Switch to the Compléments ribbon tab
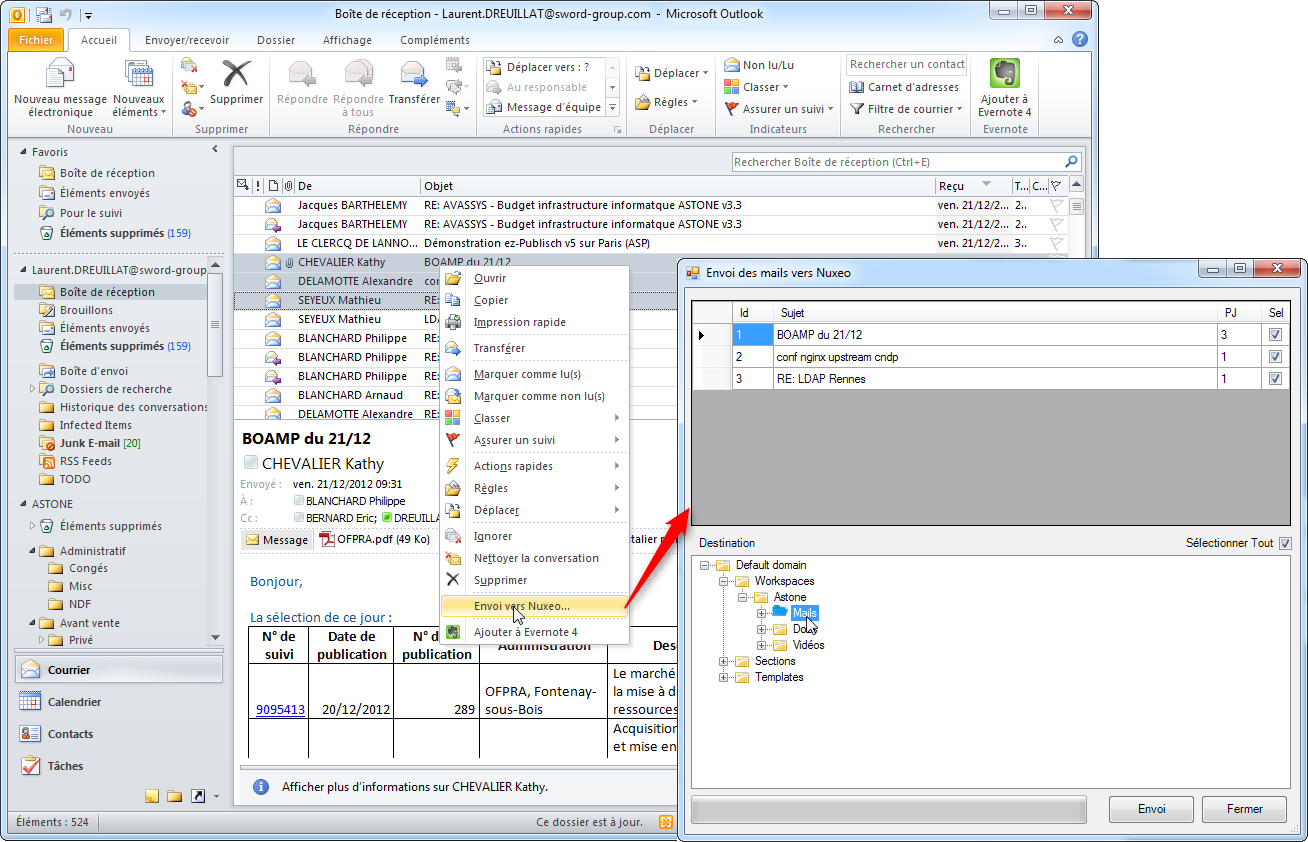 click(435, 40)
